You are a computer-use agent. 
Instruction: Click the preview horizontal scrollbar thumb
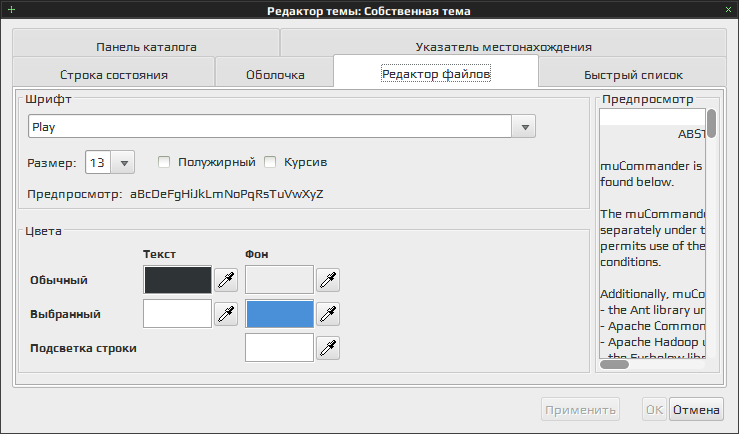click(614, 364)
